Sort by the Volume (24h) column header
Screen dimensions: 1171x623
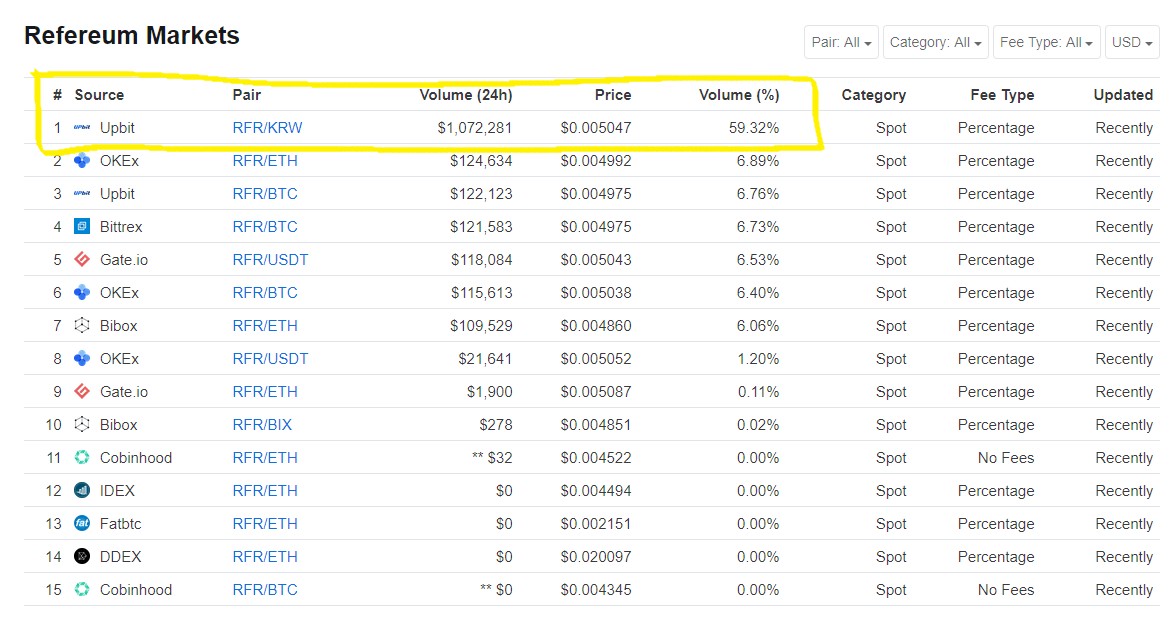click(466, 95)
